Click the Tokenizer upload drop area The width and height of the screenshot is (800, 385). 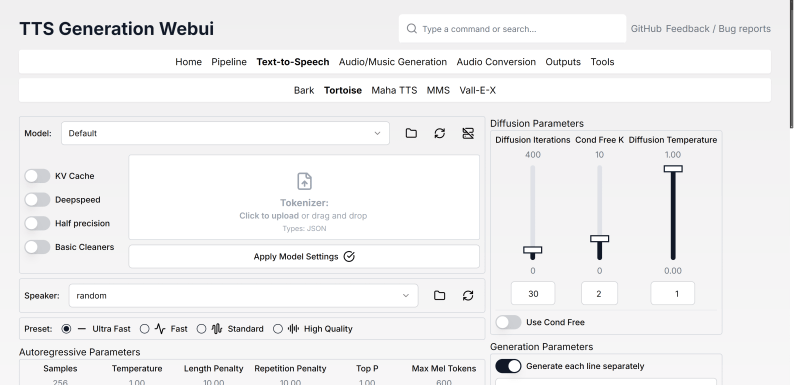304,197
